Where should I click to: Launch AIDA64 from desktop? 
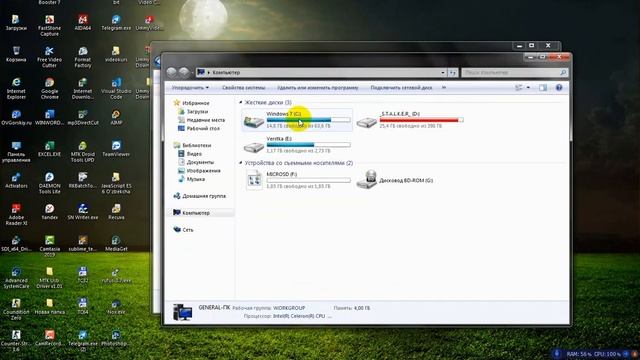pyautogui.click(x=83, y=22)
